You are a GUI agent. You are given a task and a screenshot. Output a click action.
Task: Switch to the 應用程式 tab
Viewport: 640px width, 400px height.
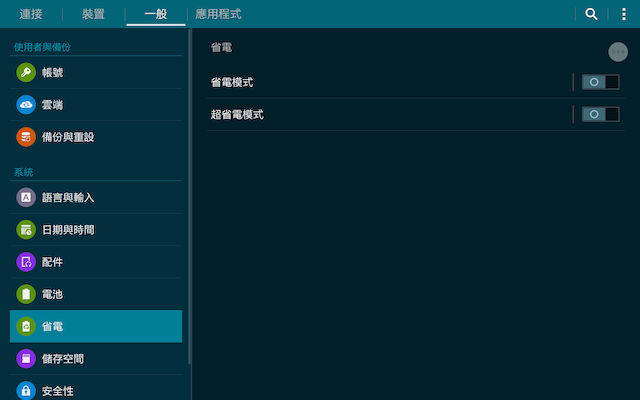click(218, 14)
